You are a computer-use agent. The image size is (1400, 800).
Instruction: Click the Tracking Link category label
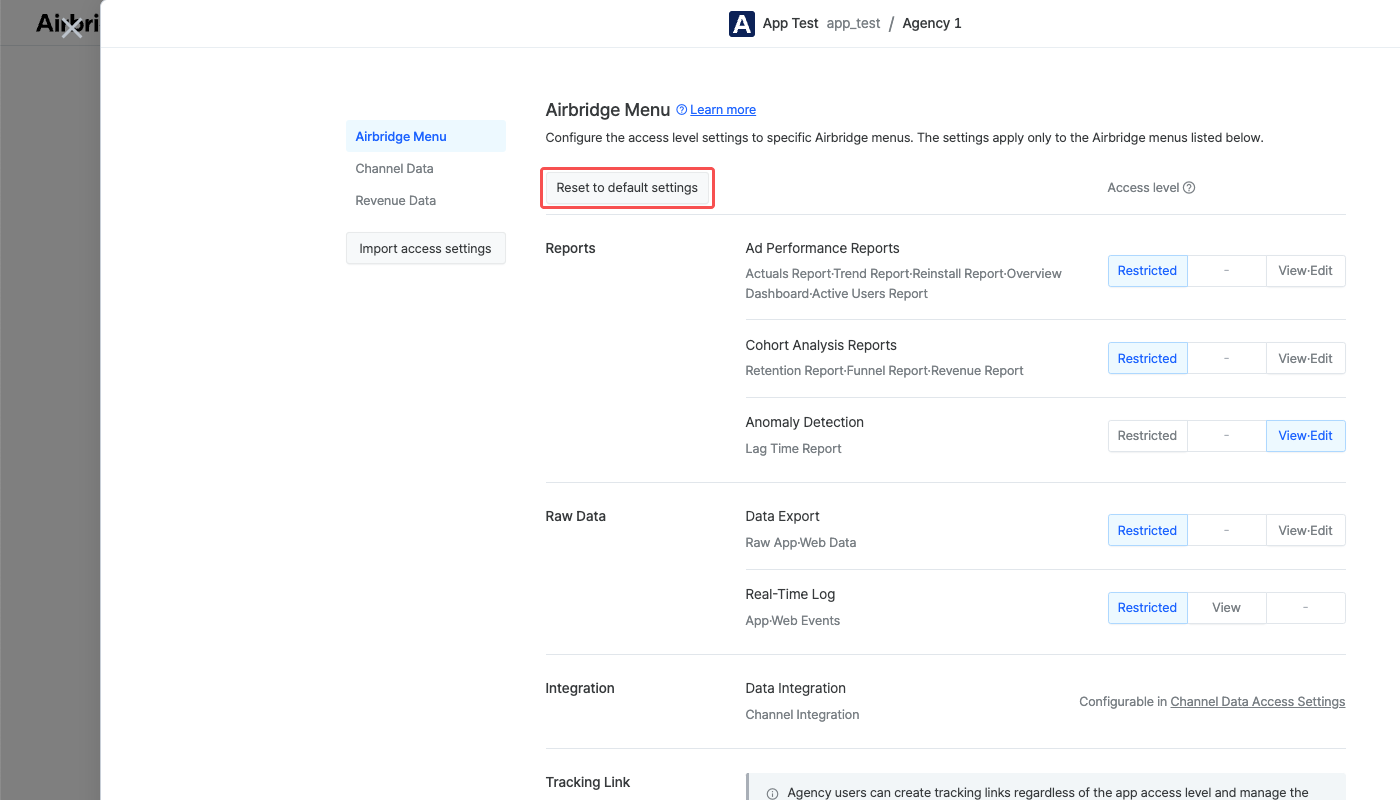pos(588,782)
